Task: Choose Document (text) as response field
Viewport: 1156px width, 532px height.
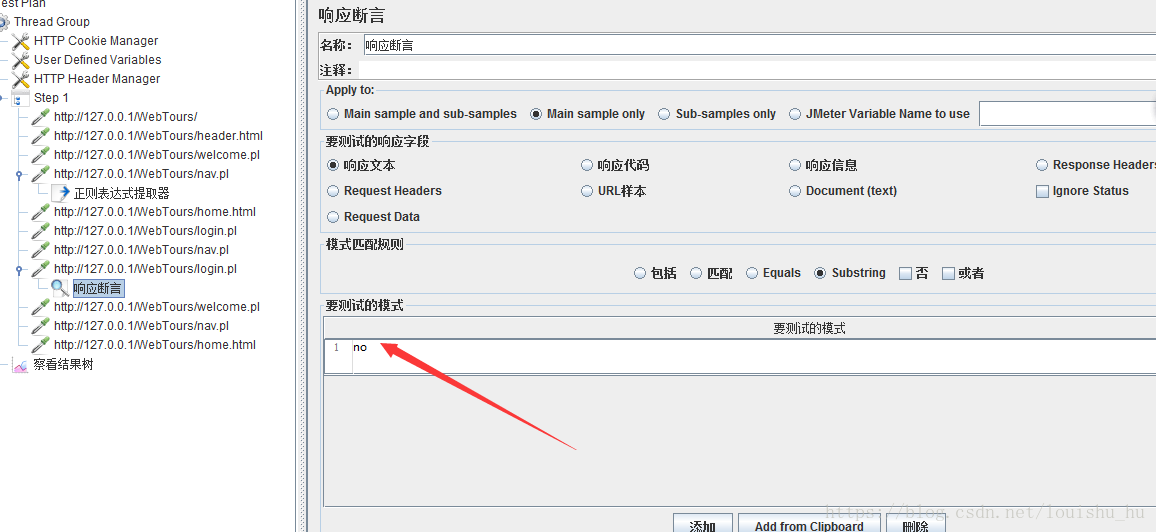Action: (795, 191)
